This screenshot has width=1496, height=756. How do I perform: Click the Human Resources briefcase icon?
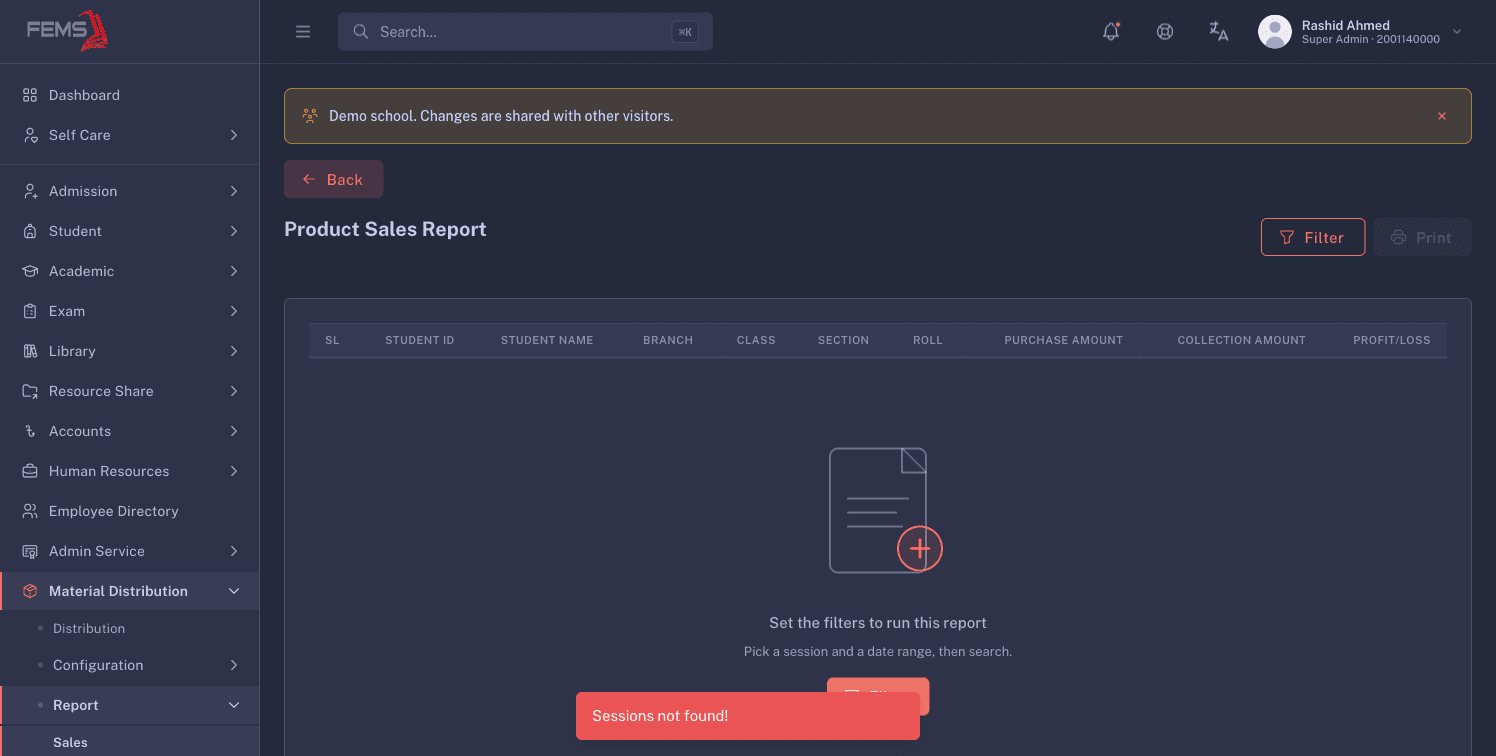[x=30, y=471]
